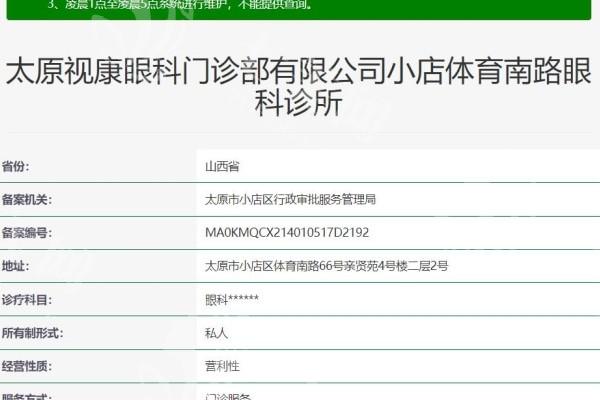Select the 经营性质 field label
Viewport: 600px width, 400px height.
pos(26,365)
